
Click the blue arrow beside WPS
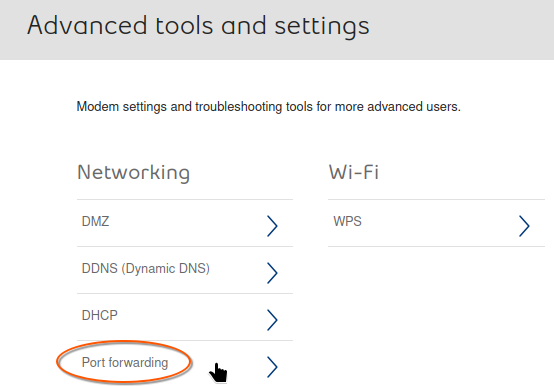pos(524,226)
